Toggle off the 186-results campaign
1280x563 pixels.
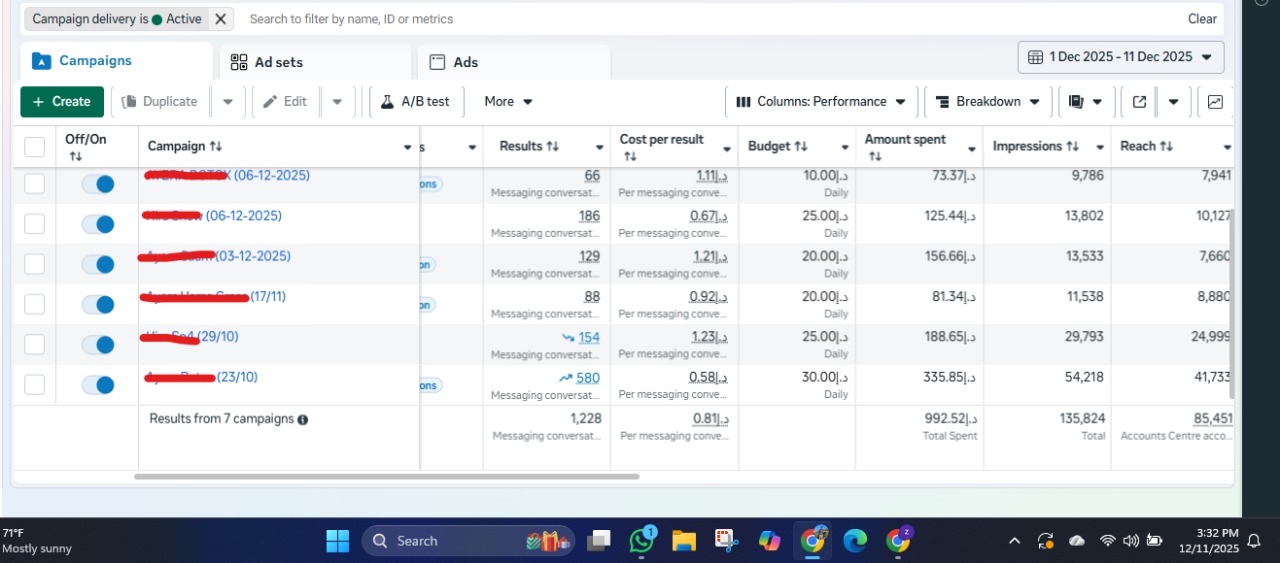point(98,224)
